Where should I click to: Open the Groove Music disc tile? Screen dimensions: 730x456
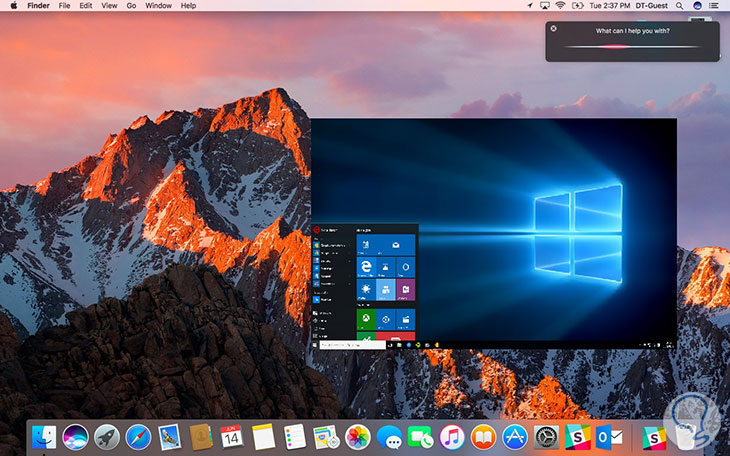click(x=386, y=319)
